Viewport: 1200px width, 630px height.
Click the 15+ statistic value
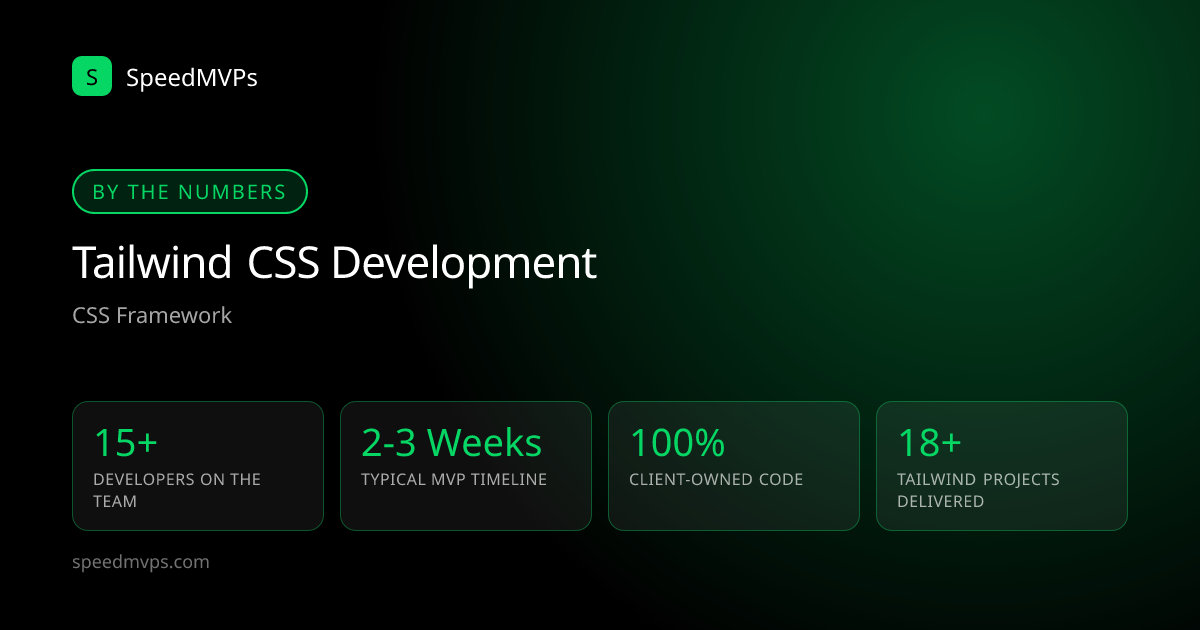[x=125, y=442]
